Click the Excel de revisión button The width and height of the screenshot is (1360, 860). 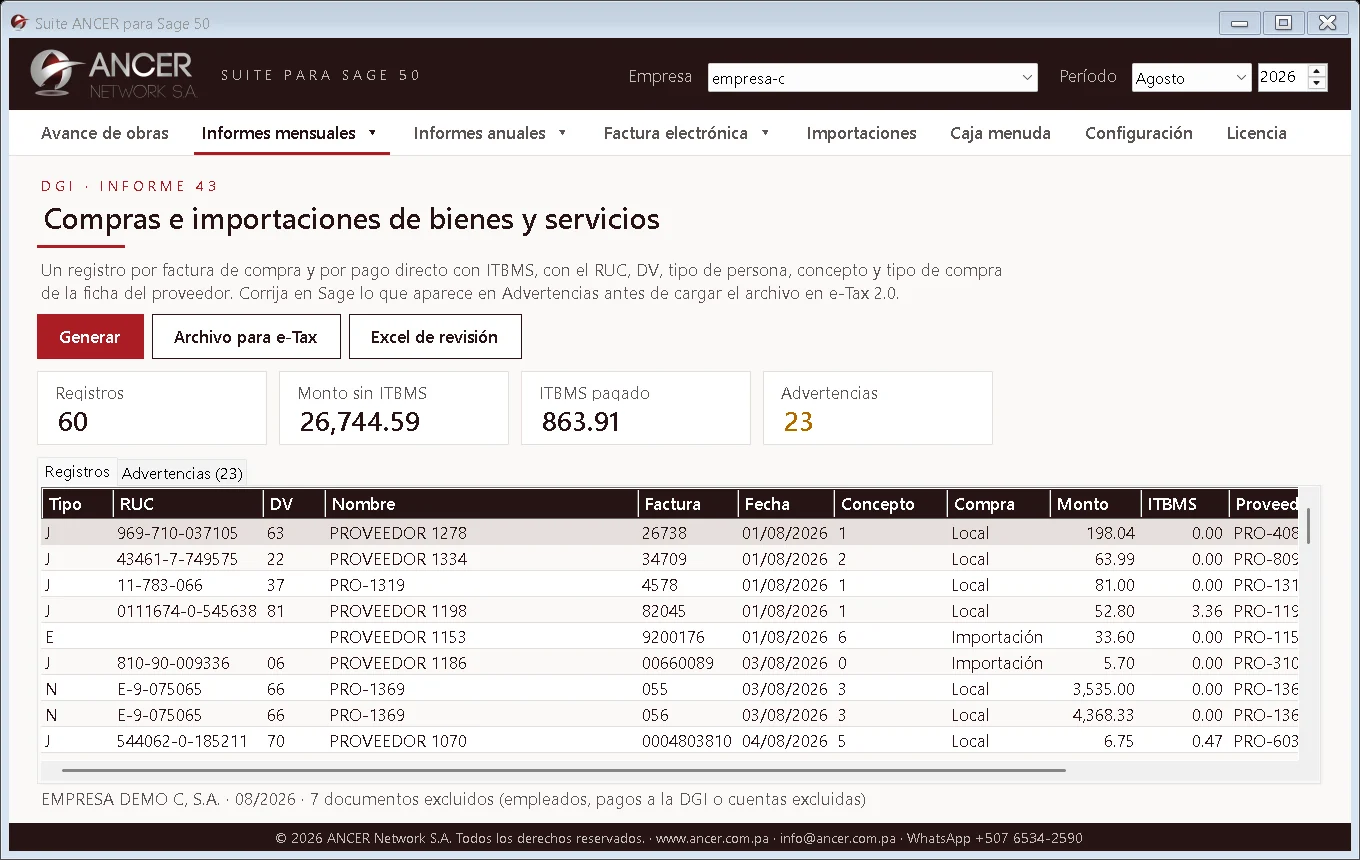[x=435, y=337]
